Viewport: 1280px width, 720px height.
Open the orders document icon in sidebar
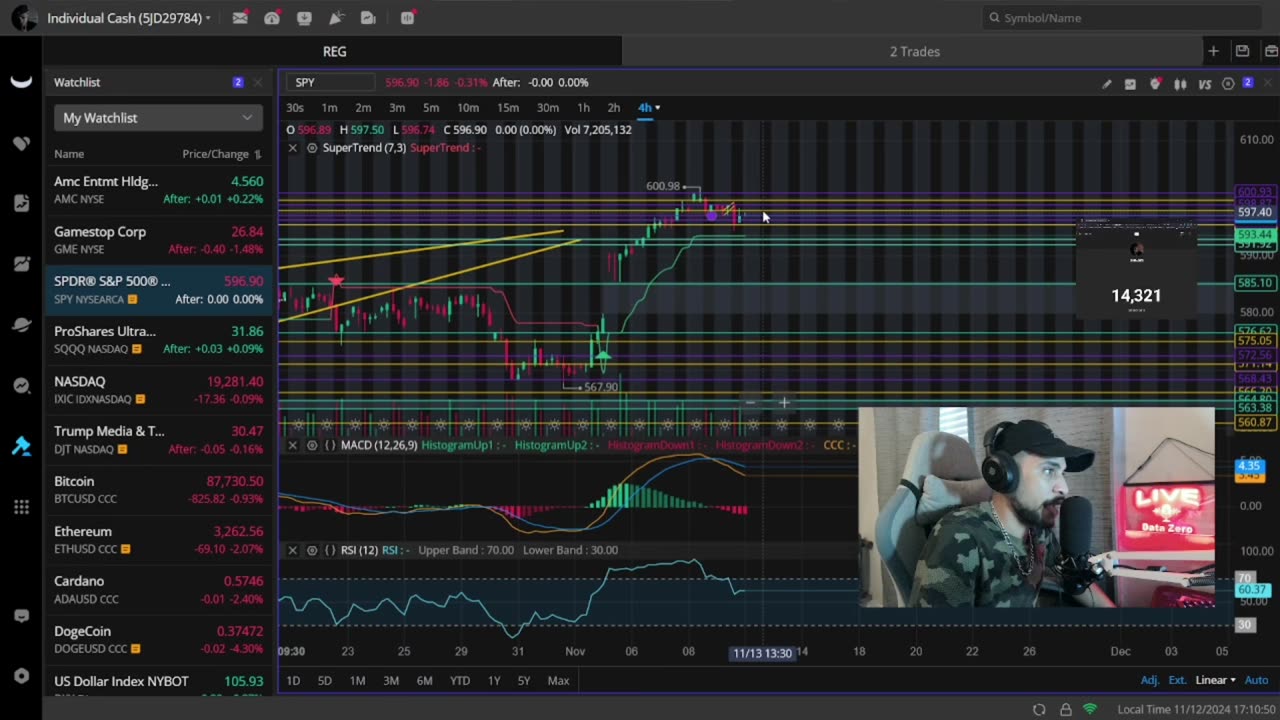21,203
